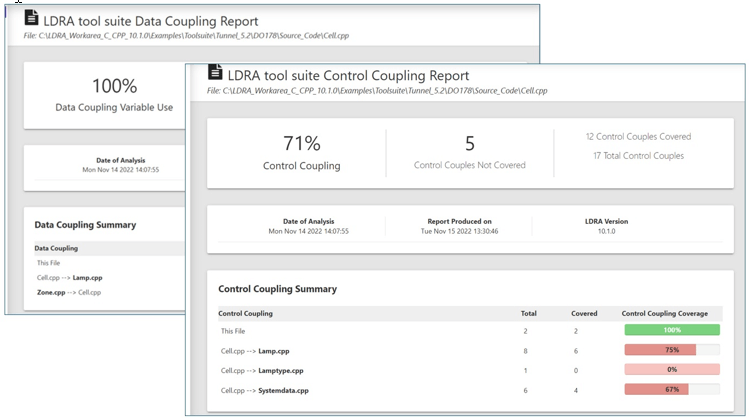Click the Control Coupling Coverage column header
This screenshot has height=419, width=749.
pyautogui.click(x=664, y=313)
